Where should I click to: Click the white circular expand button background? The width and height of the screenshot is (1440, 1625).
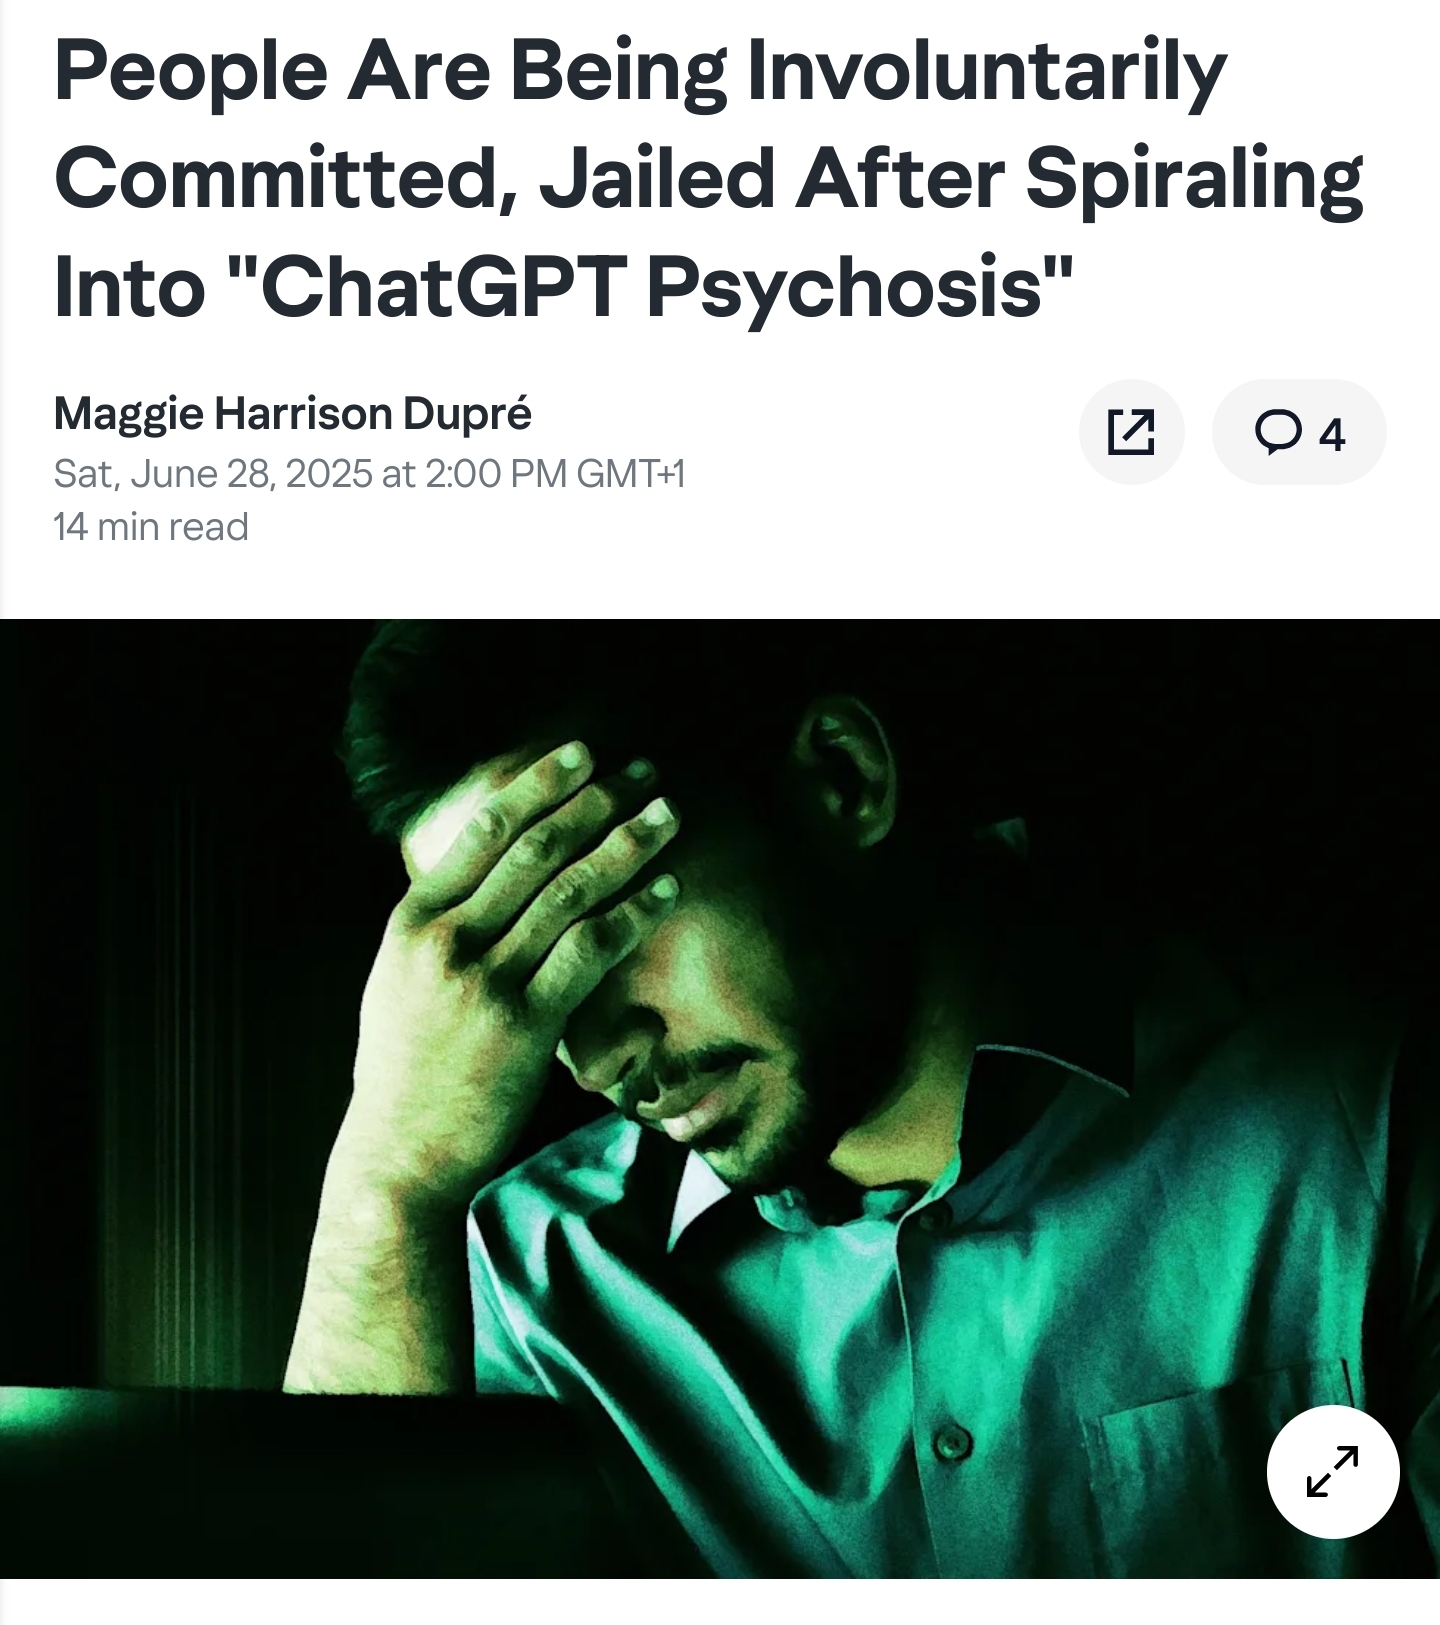[1332, 1471]
